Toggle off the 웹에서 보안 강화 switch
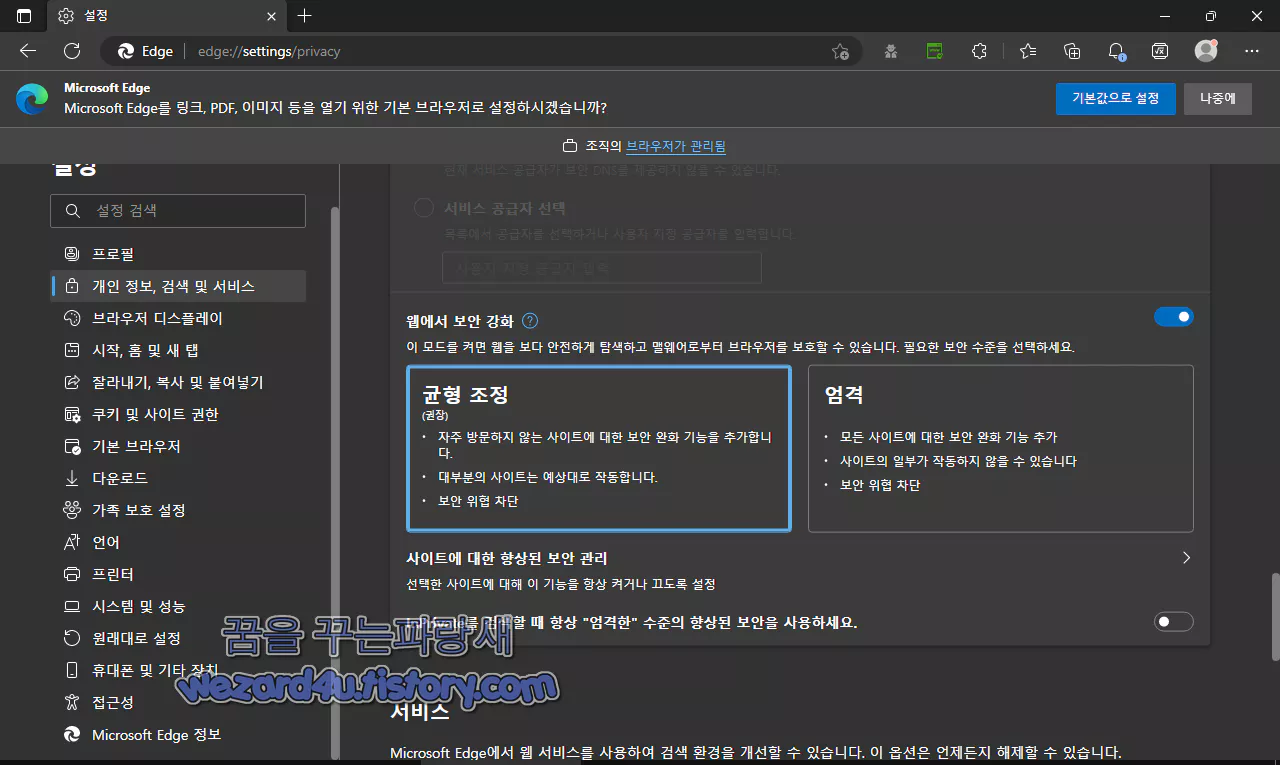The image size is (1280, 765). (x=1174, y=317)
